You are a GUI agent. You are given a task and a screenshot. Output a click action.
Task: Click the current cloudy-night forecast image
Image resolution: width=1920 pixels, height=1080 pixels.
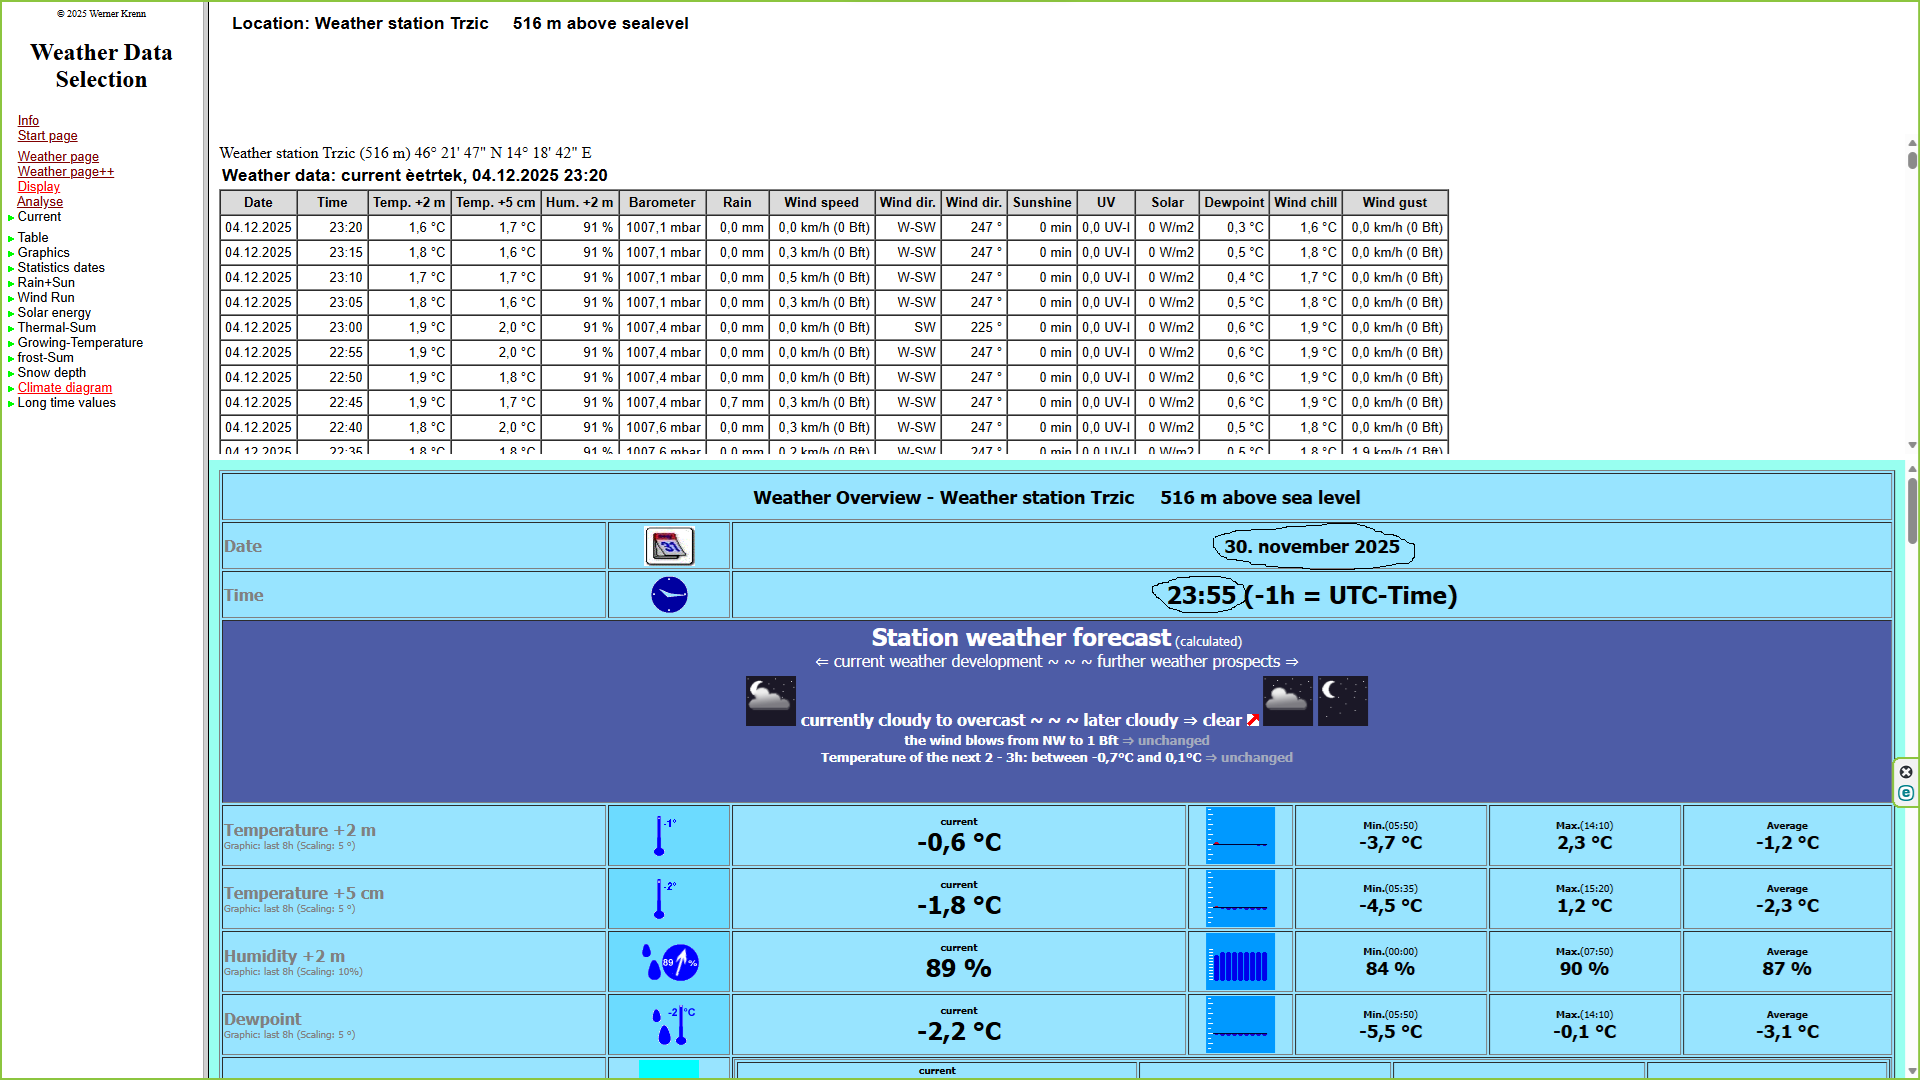(770, 700)
